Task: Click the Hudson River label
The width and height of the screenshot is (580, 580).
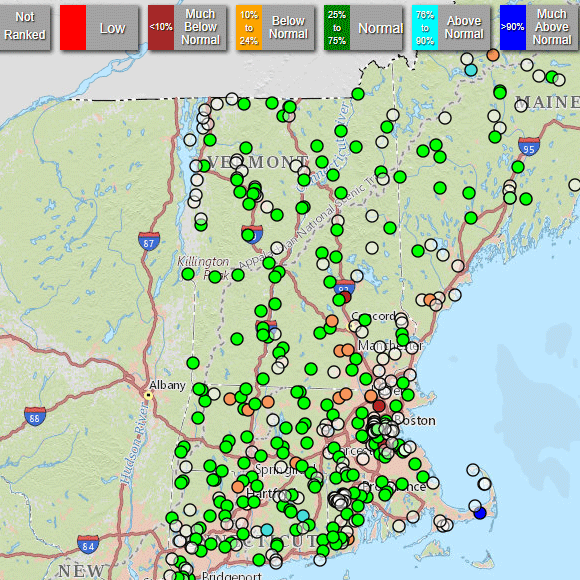Action: click(x=136, y=443)
